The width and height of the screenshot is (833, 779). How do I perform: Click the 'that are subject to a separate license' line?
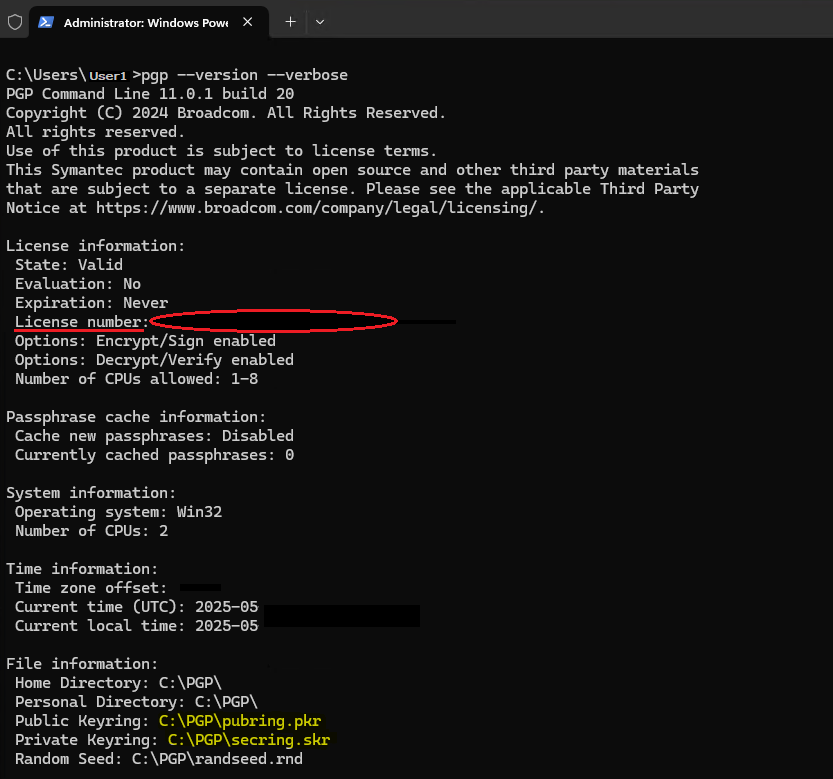(352, 189)
